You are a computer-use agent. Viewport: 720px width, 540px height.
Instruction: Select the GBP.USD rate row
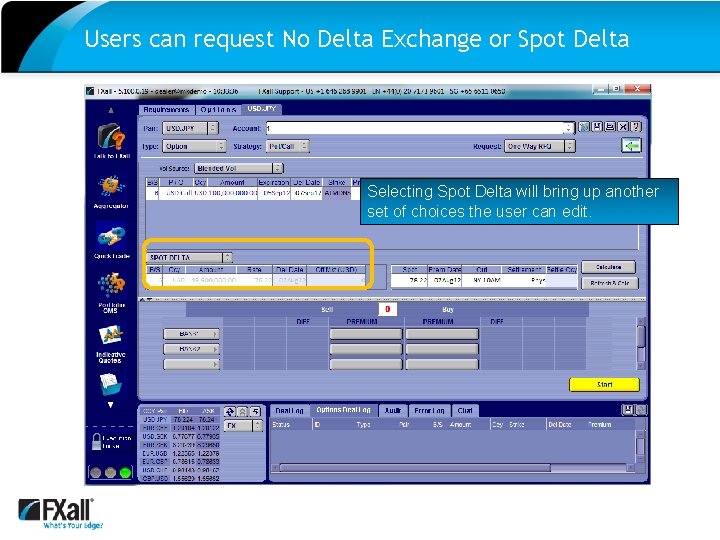(180, 478)
